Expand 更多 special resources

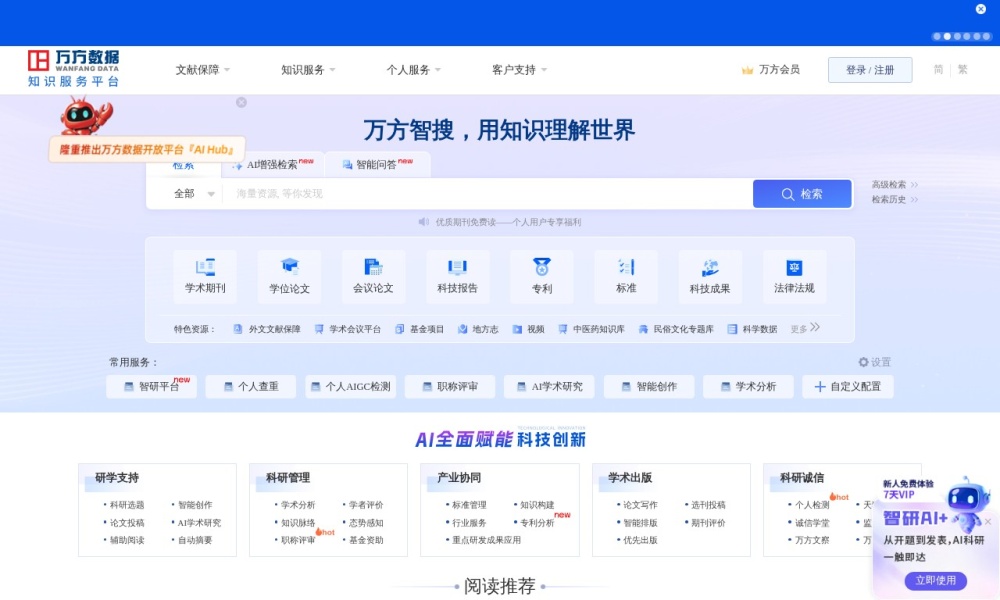805,328
